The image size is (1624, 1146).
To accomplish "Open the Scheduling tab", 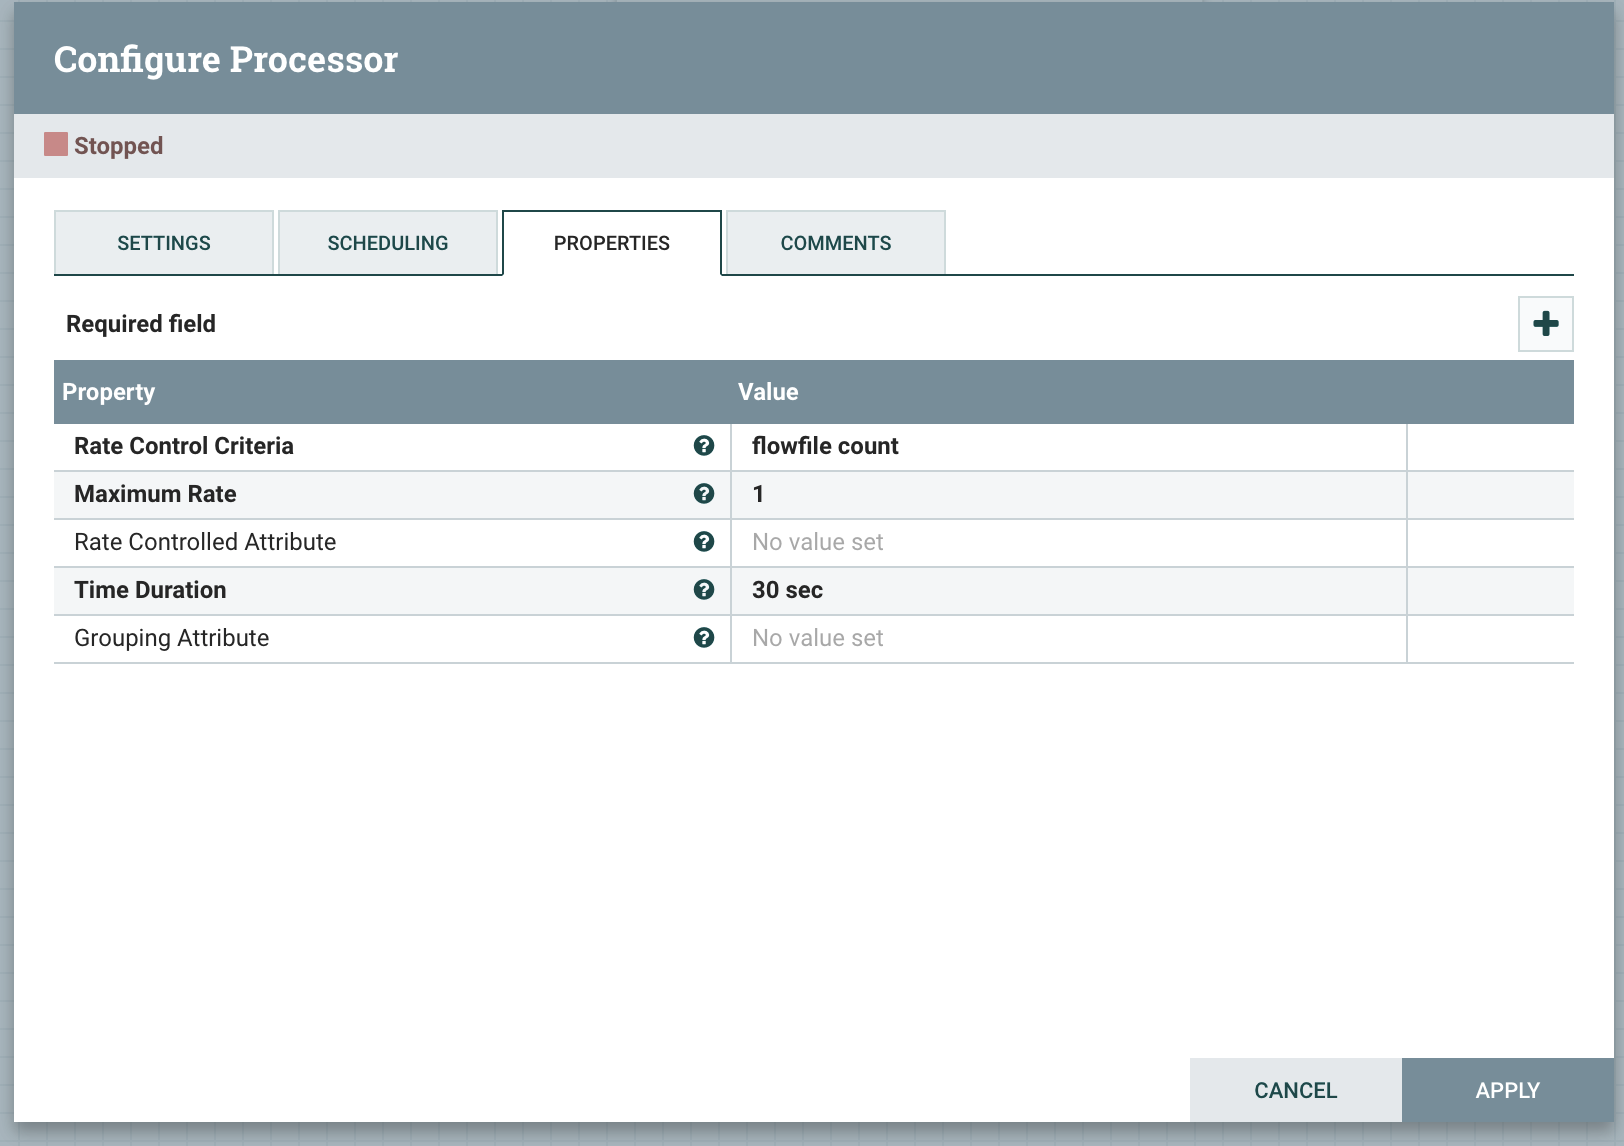I will [388, 242].
